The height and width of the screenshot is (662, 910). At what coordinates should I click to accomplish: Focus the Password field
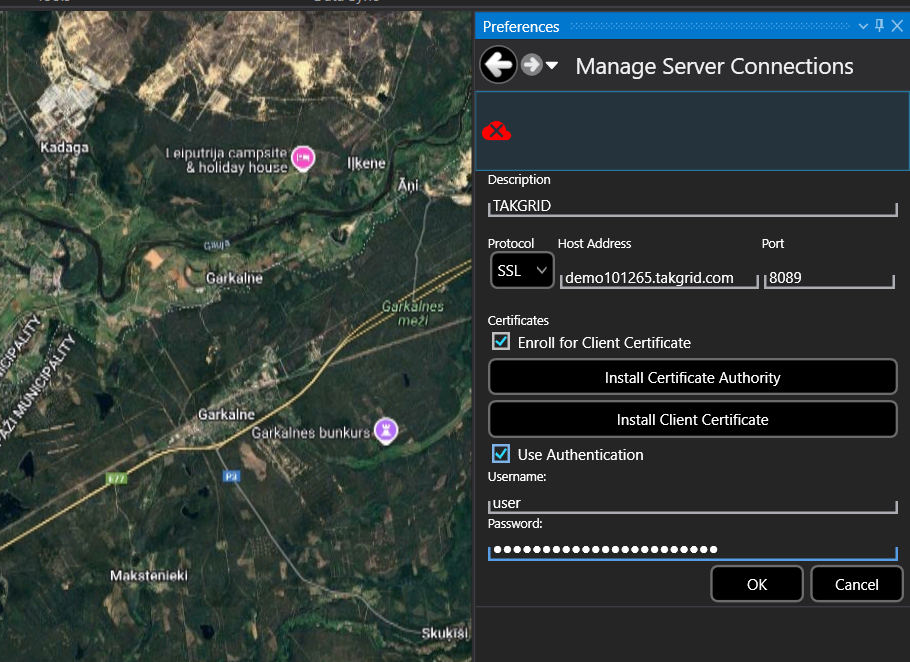[x=692, y=550]
